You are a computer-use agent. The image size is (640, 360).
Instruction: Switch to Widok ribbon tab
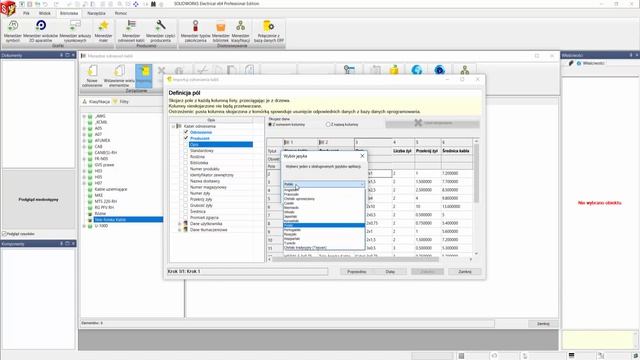[x=44, y=13]
